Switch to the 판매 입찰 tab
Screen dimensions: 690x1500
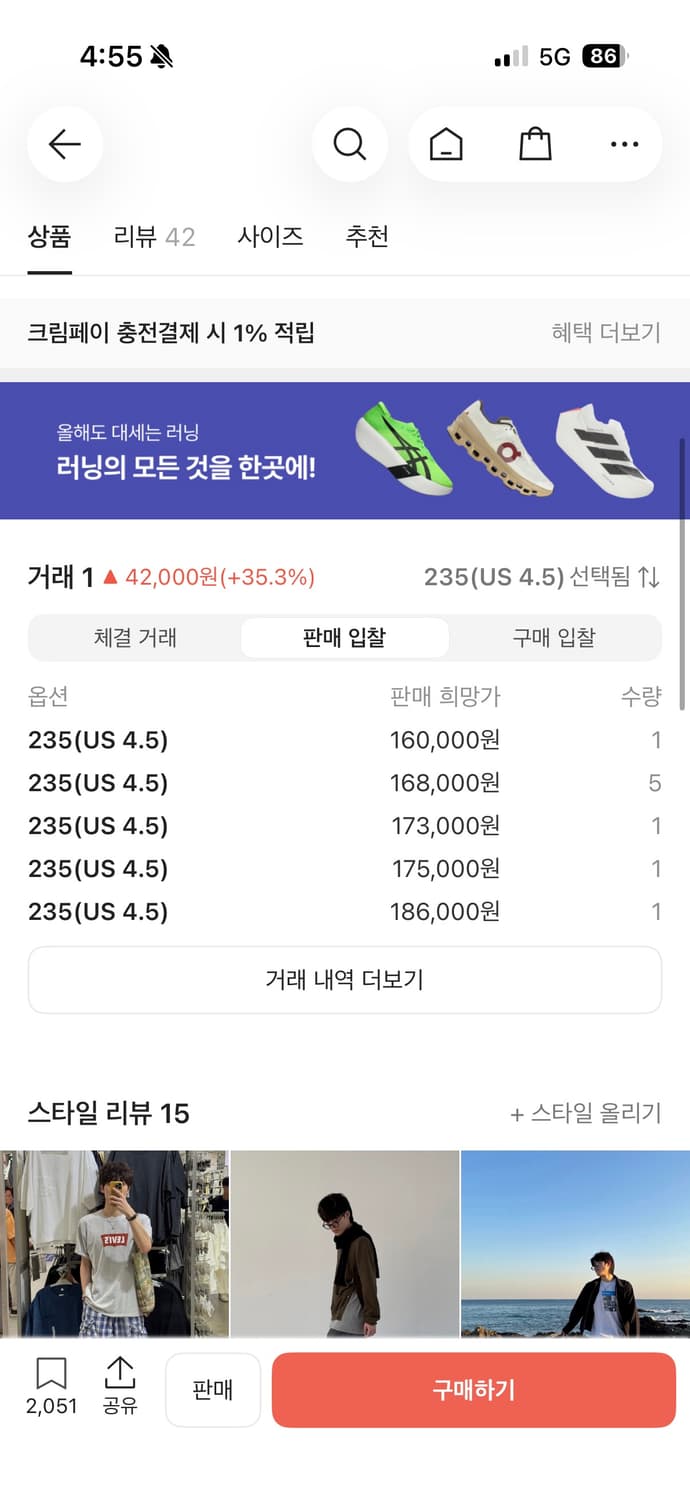345,637
